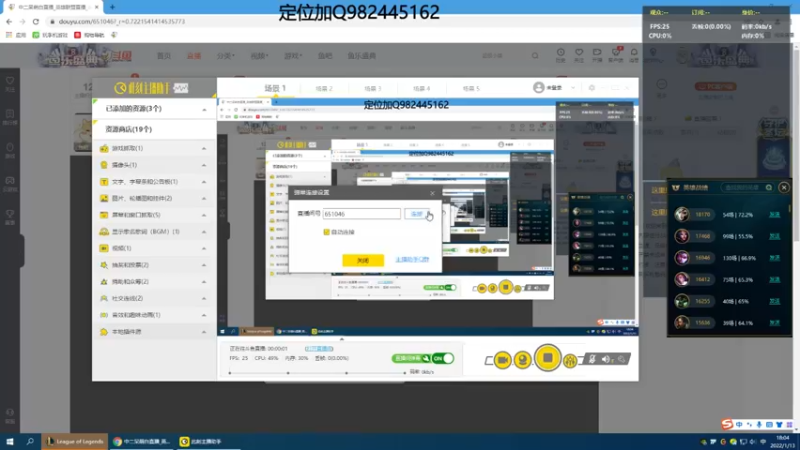
Task: Expand the 显示歌名歌词 (BGM) (1) arrow
Action: point(204,232)
